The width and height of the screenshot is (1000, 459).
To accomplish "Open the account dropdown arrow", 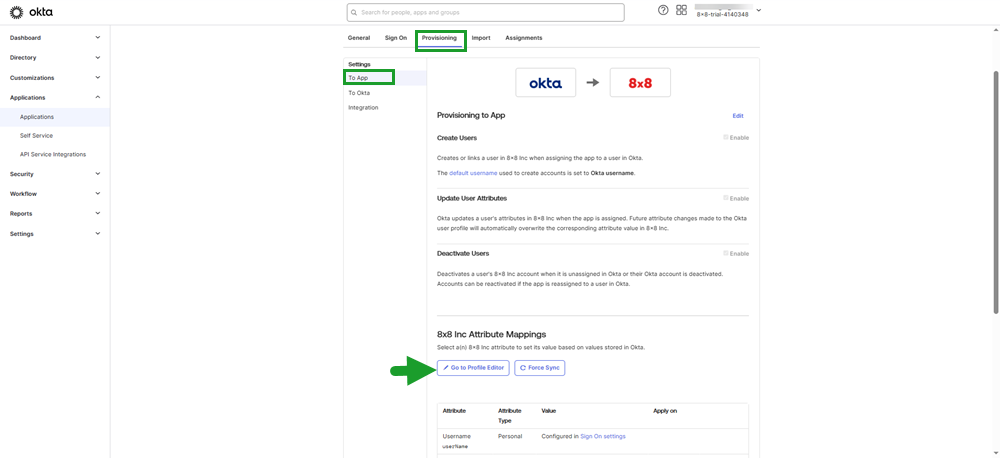I will click(x=758, y=10).
